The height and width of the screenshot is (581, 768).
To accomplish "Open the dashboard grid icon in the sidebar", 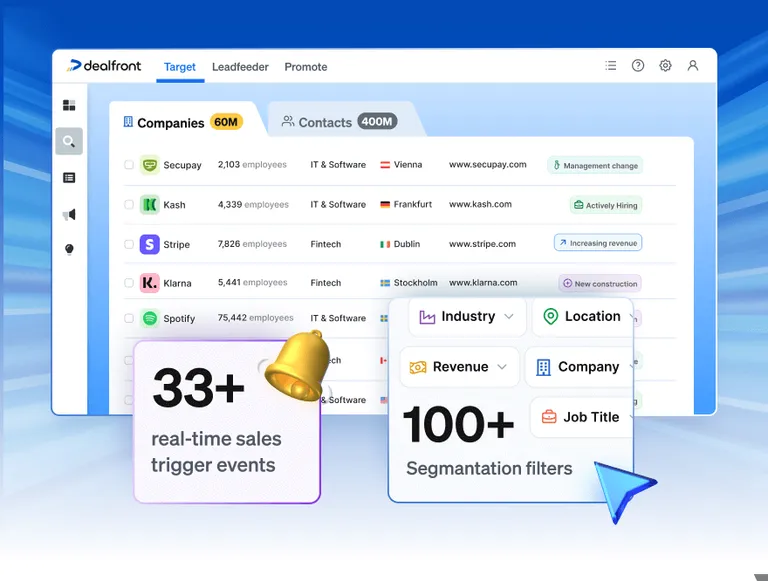I will pos(69,105).
